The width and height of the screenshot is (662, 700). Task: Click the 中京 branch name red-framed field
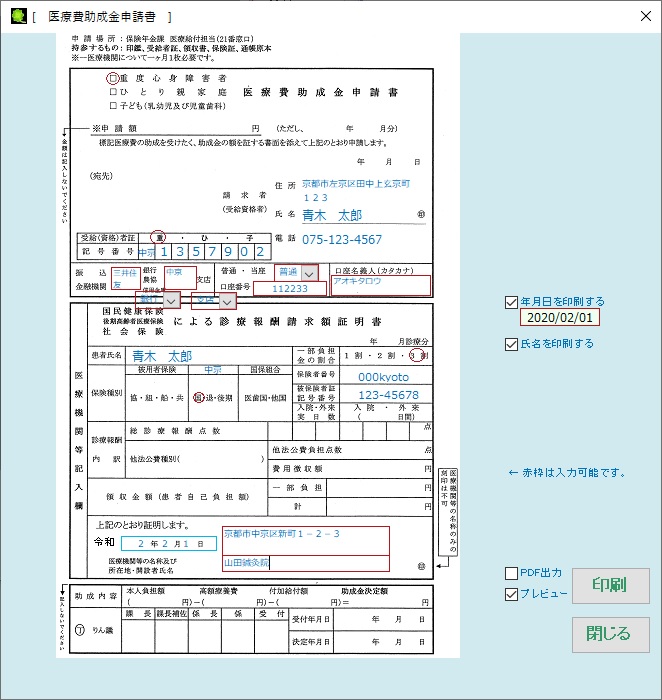(x=180, y=278)
